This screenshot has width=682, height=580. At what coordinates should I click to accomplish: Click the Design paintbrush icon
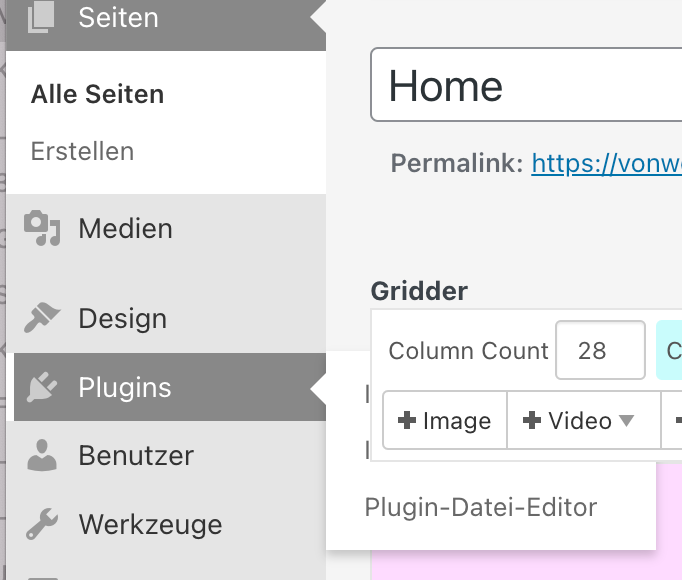[43, 318]
